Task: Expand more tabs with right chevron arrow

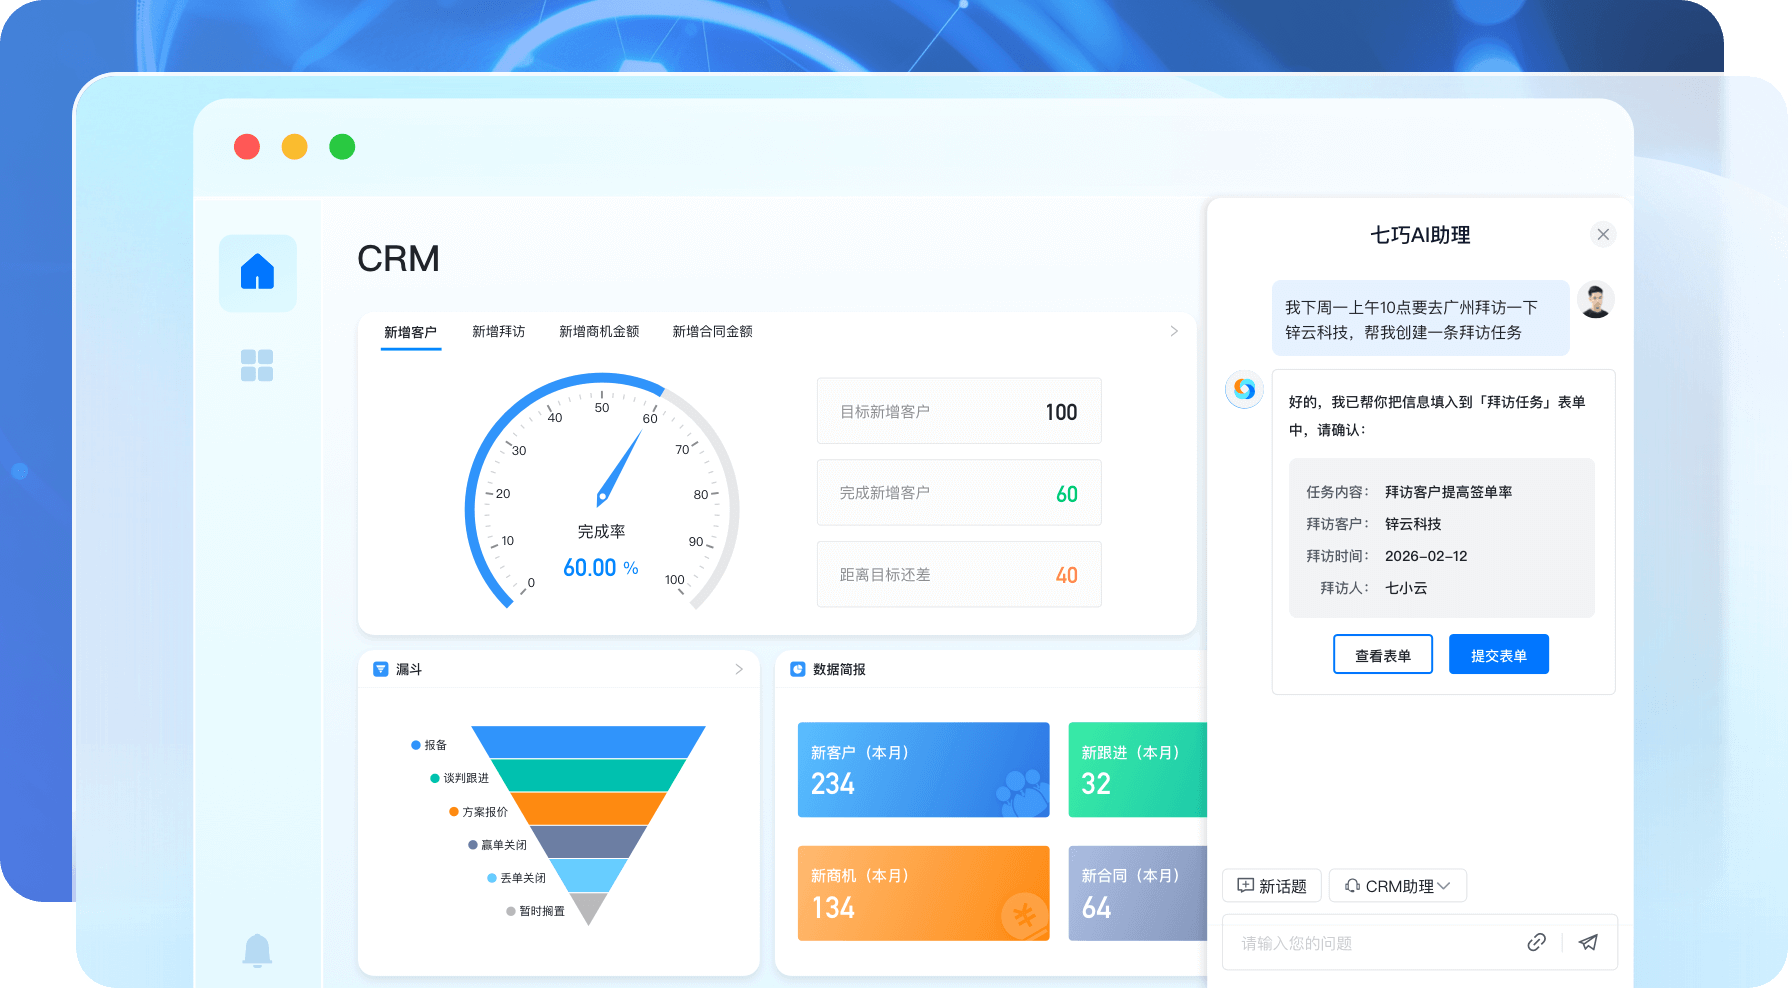Action: [1174, 331]
